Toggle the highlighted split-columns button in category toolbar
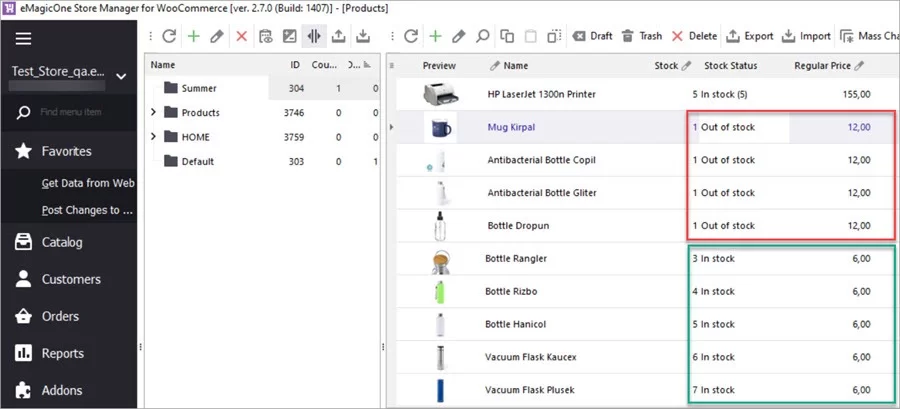 pos(314,36)
